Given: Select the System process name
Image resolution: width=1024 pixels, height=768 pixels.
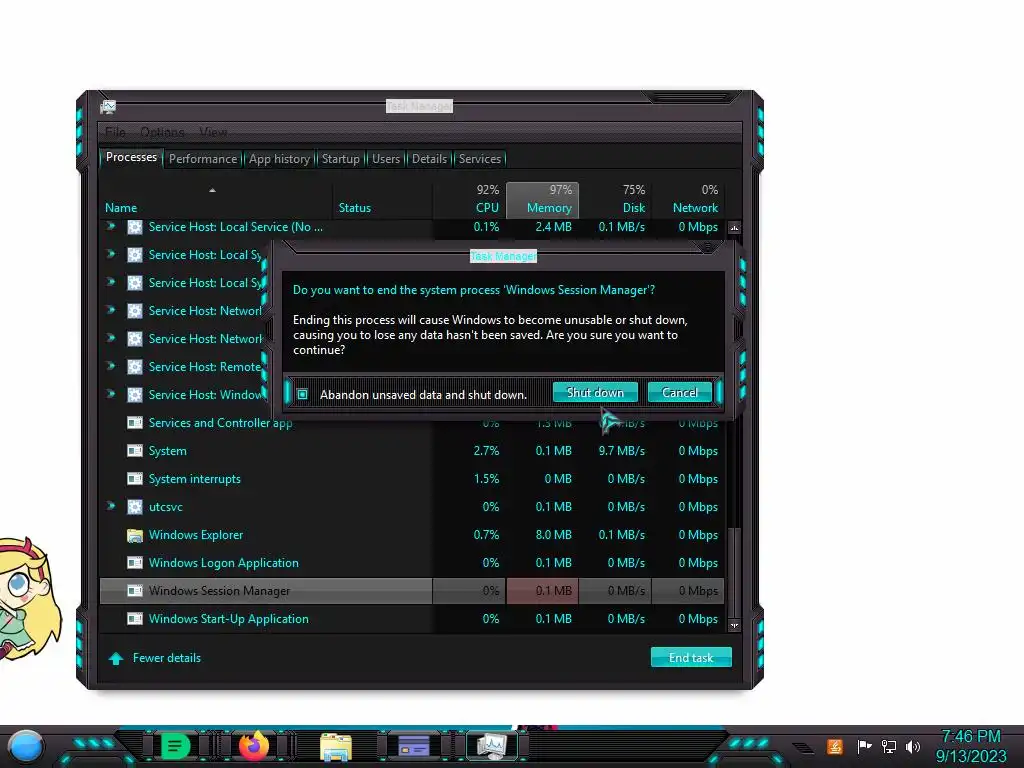Looking at the screenshot, I should (x=167, y=451).
